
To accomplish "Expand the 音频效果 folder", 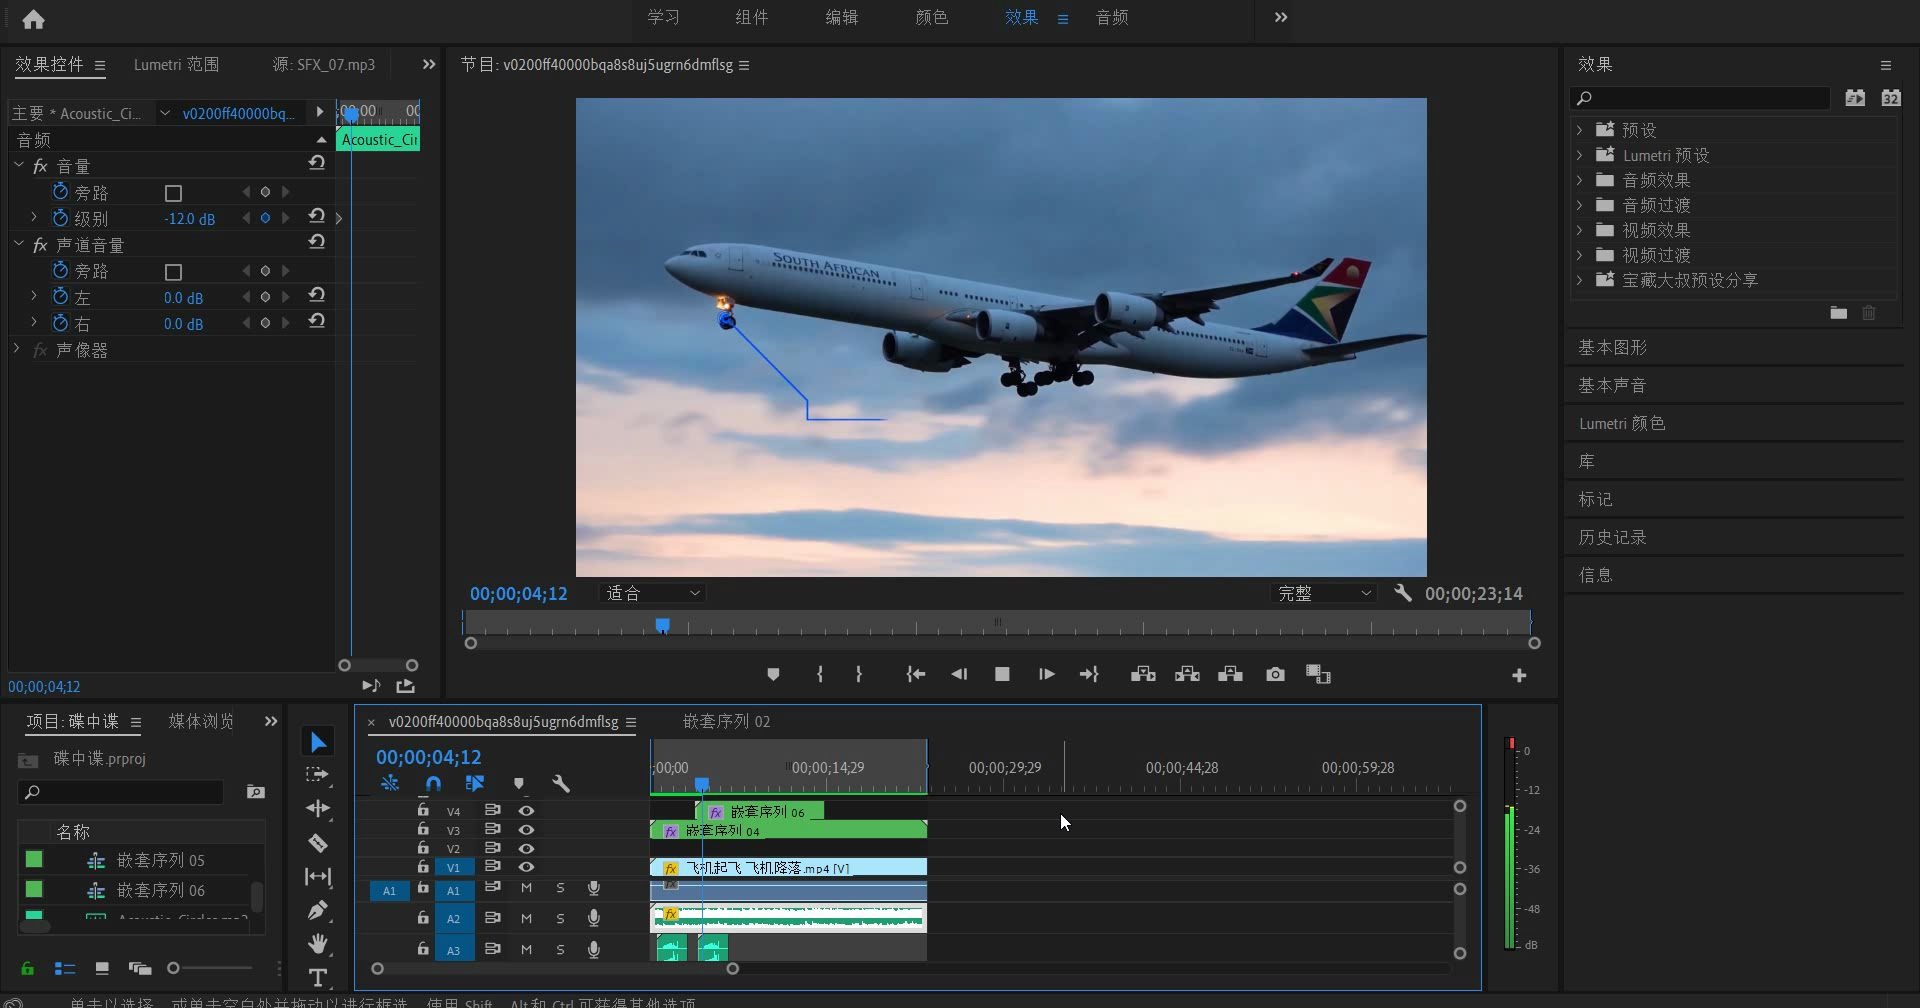I will click(x=1579, y=180).
